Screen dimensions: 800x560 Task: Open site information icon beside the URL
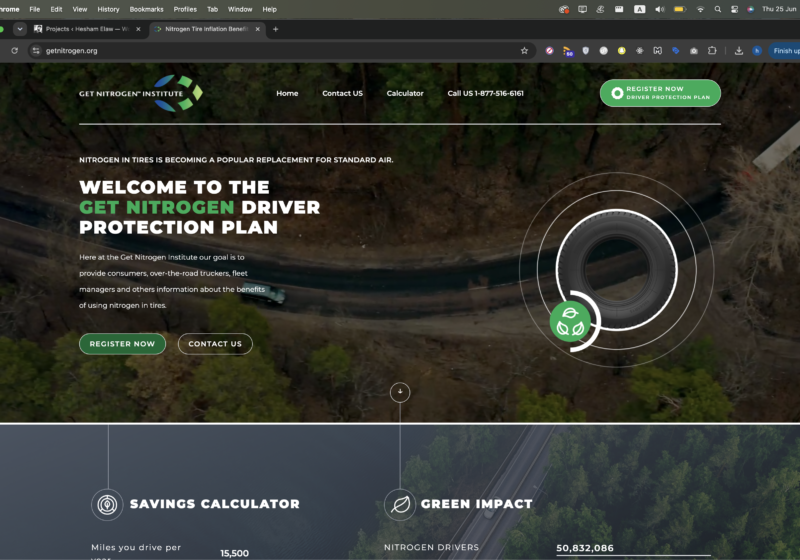pos(36,50)
